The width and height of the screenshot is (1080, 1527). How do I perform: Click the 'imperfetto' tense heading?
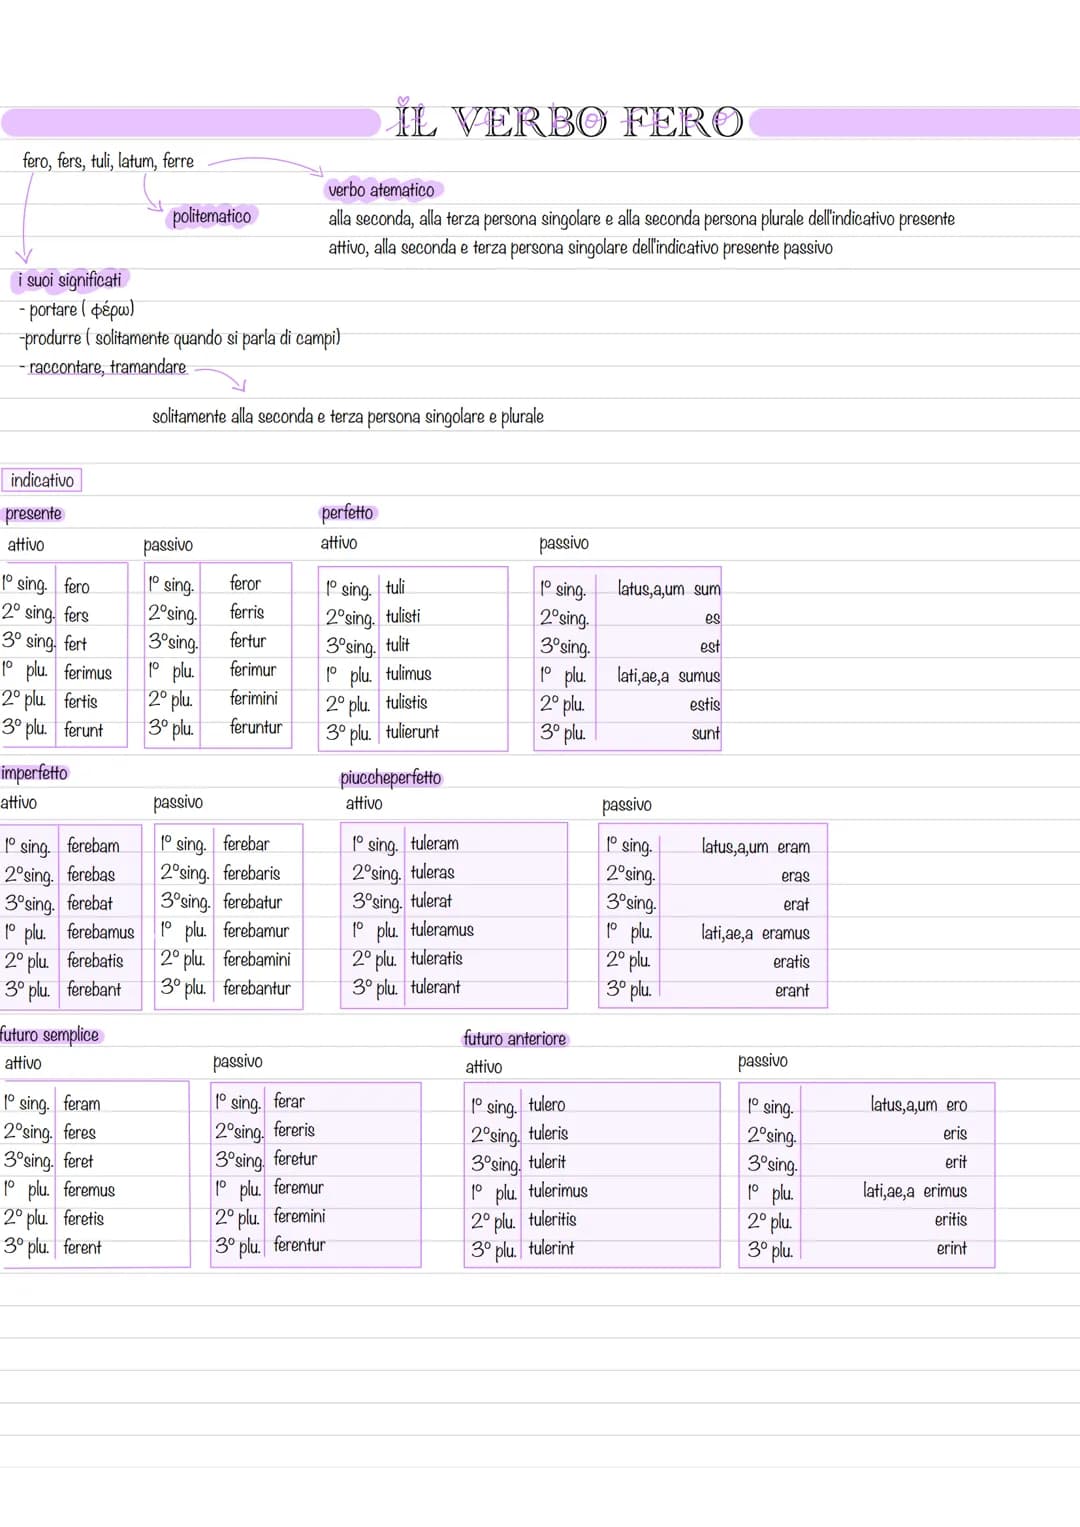click(x=35, y=773)
